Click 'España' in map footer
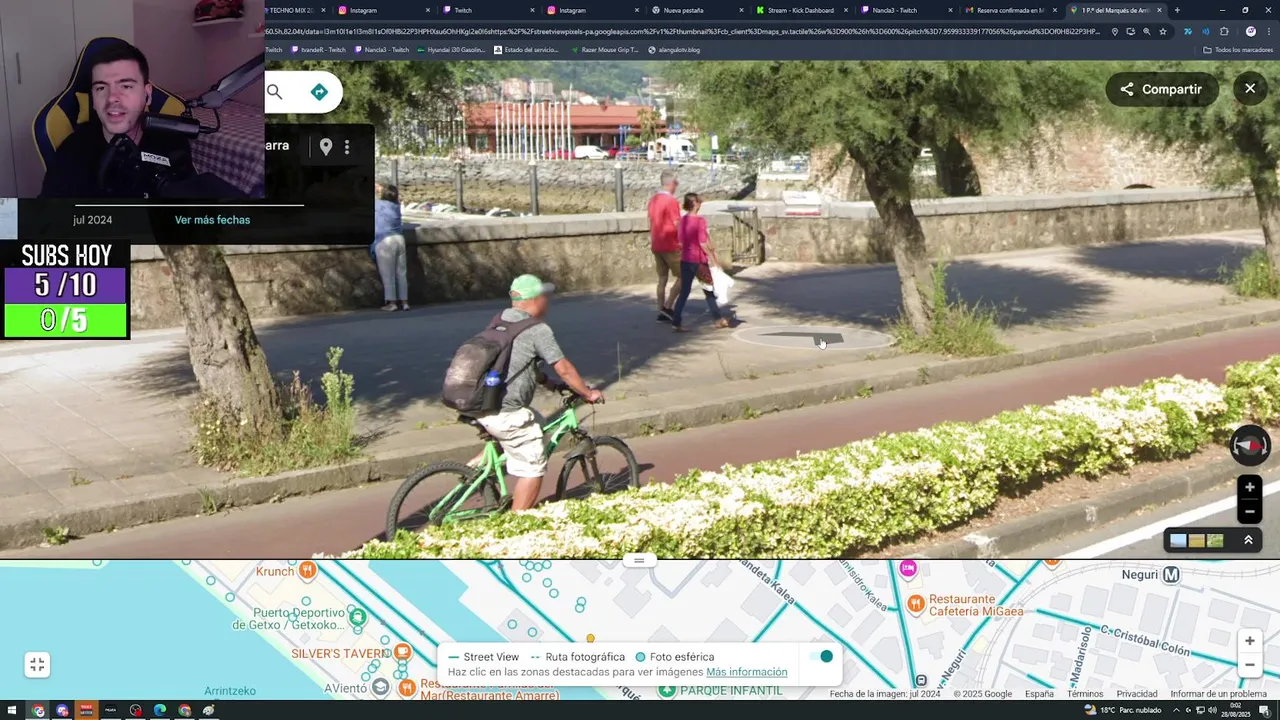 click(x=1039, y=694)
